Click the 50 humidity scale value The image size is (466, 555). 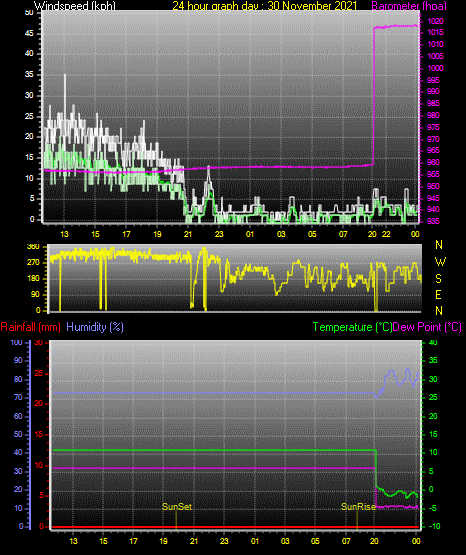[18, 434]
